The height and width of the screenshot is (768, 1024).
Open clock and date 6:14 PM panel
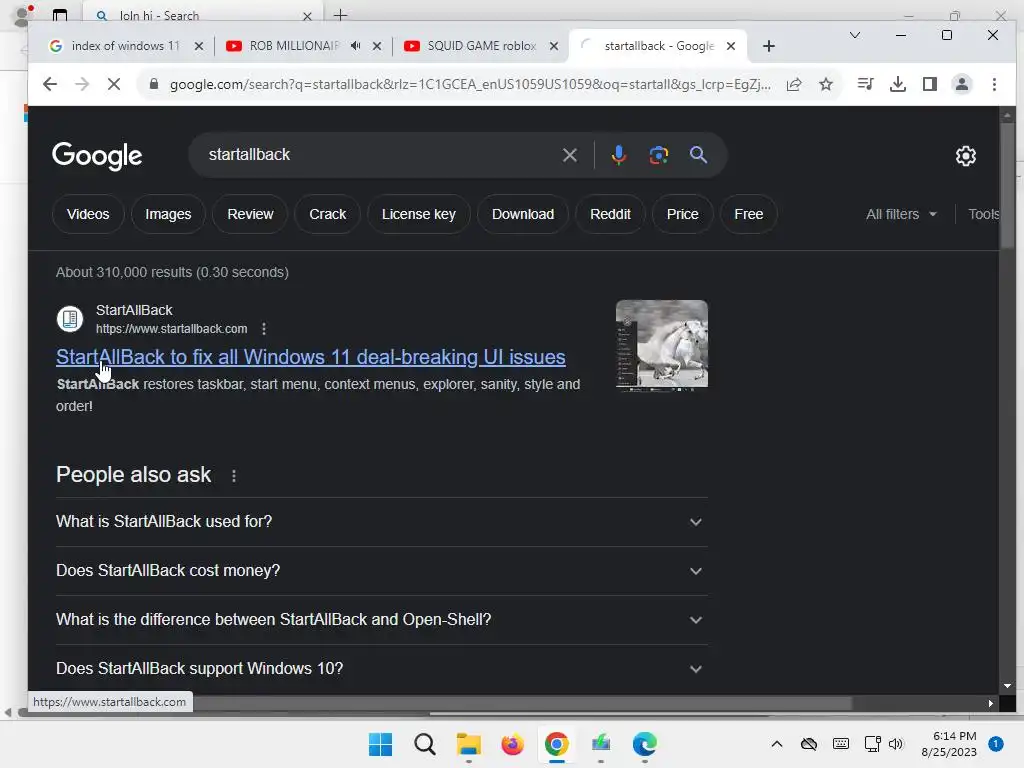click(949, 744)
